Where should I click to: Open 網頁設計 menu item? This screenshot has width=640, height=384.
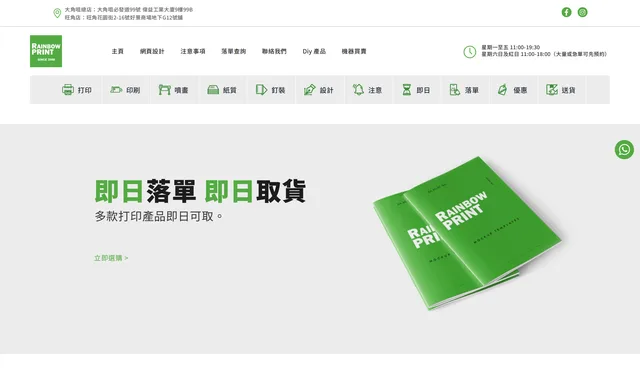152,51
